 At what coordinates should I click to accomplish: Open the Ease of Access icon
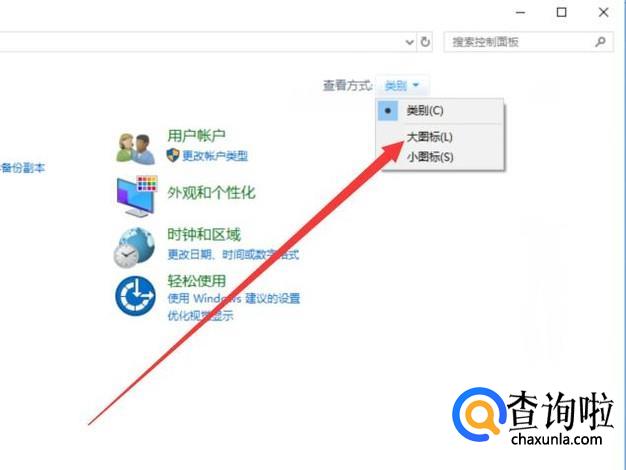coord(135,296)
